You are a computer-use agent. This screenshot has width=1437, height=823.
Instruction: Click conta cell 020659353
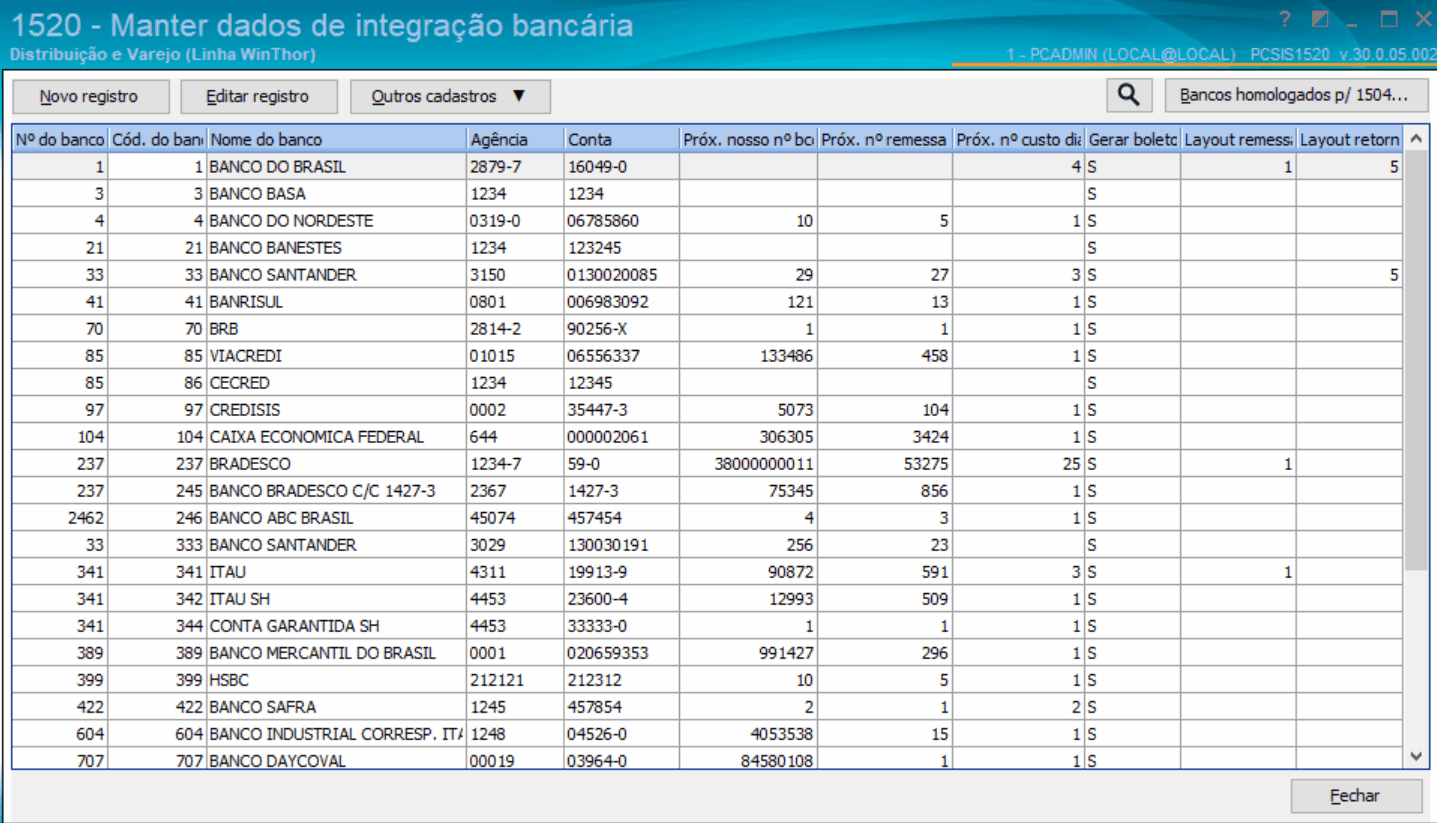[621, 653]
